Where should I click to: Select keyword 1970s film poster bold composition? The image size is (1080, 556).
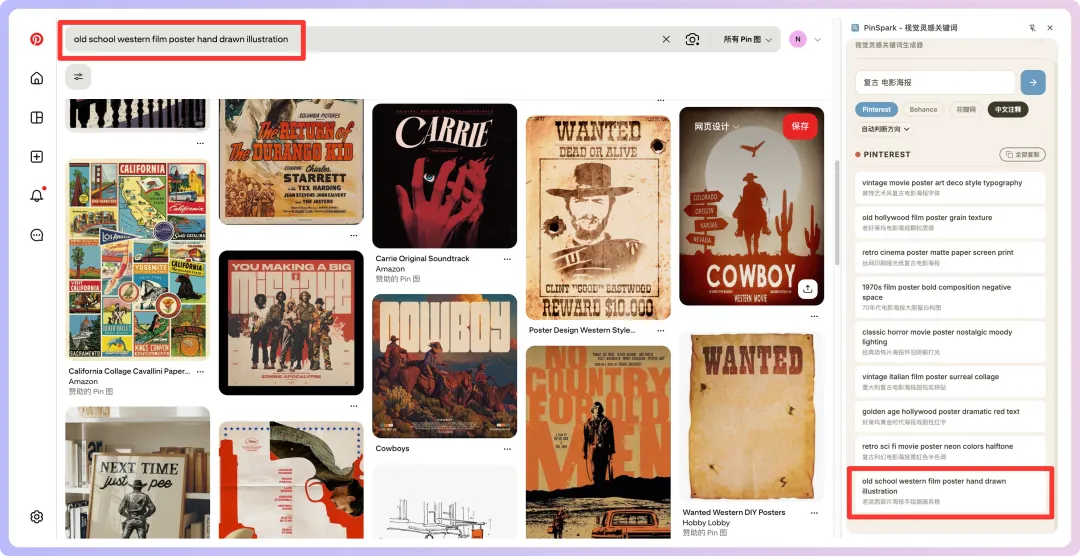coord(950,296)
